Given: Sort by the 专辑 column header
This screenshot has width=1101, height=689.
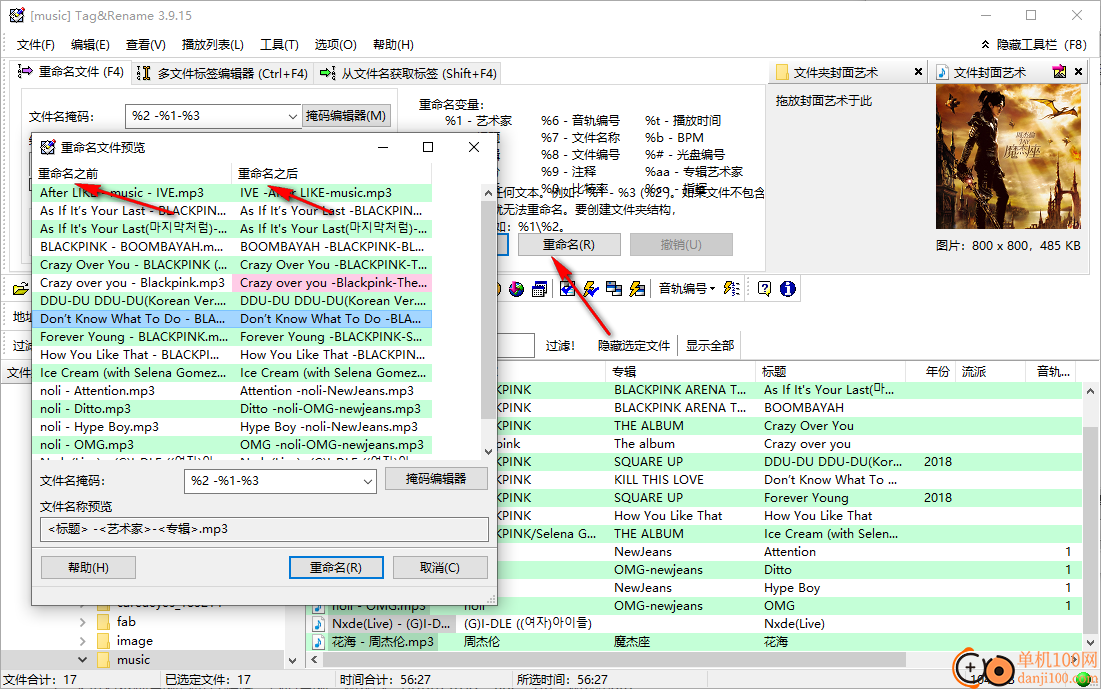Looking at the screenshot, I should (x=682, y=372).
